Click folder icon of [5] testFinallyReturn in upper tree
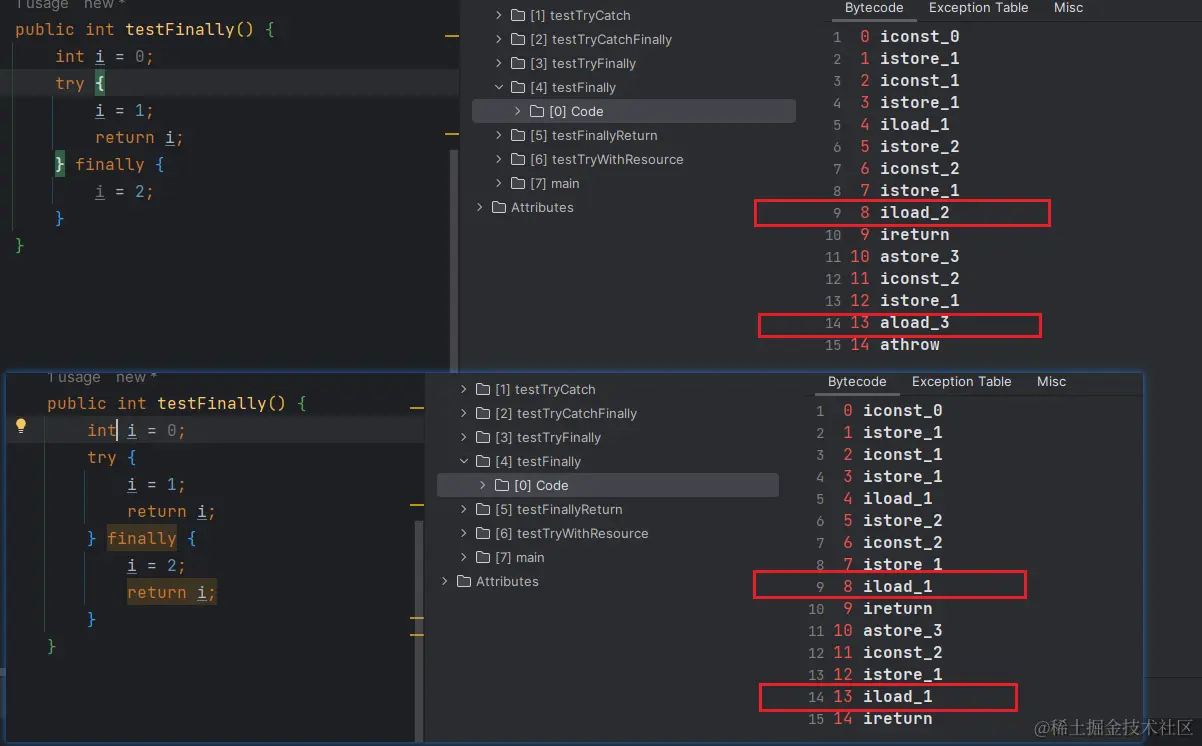This screenshot has width=1202, height=746. point(518,136)
